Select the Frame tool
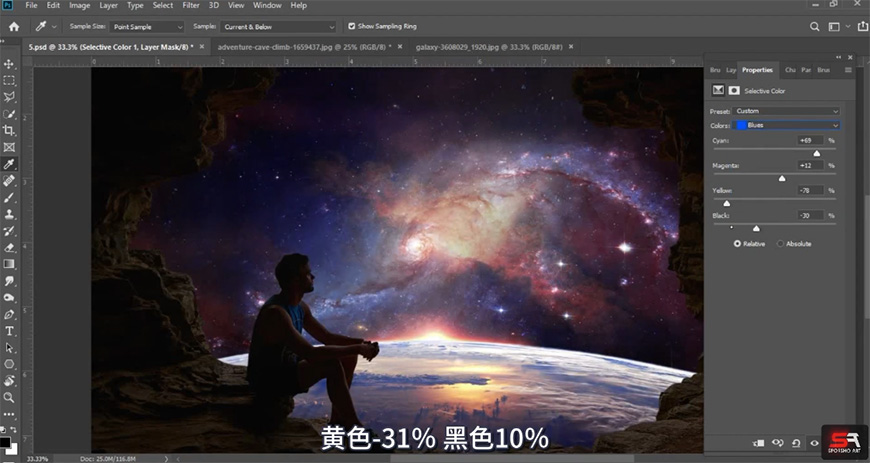 tap(9, 147)
